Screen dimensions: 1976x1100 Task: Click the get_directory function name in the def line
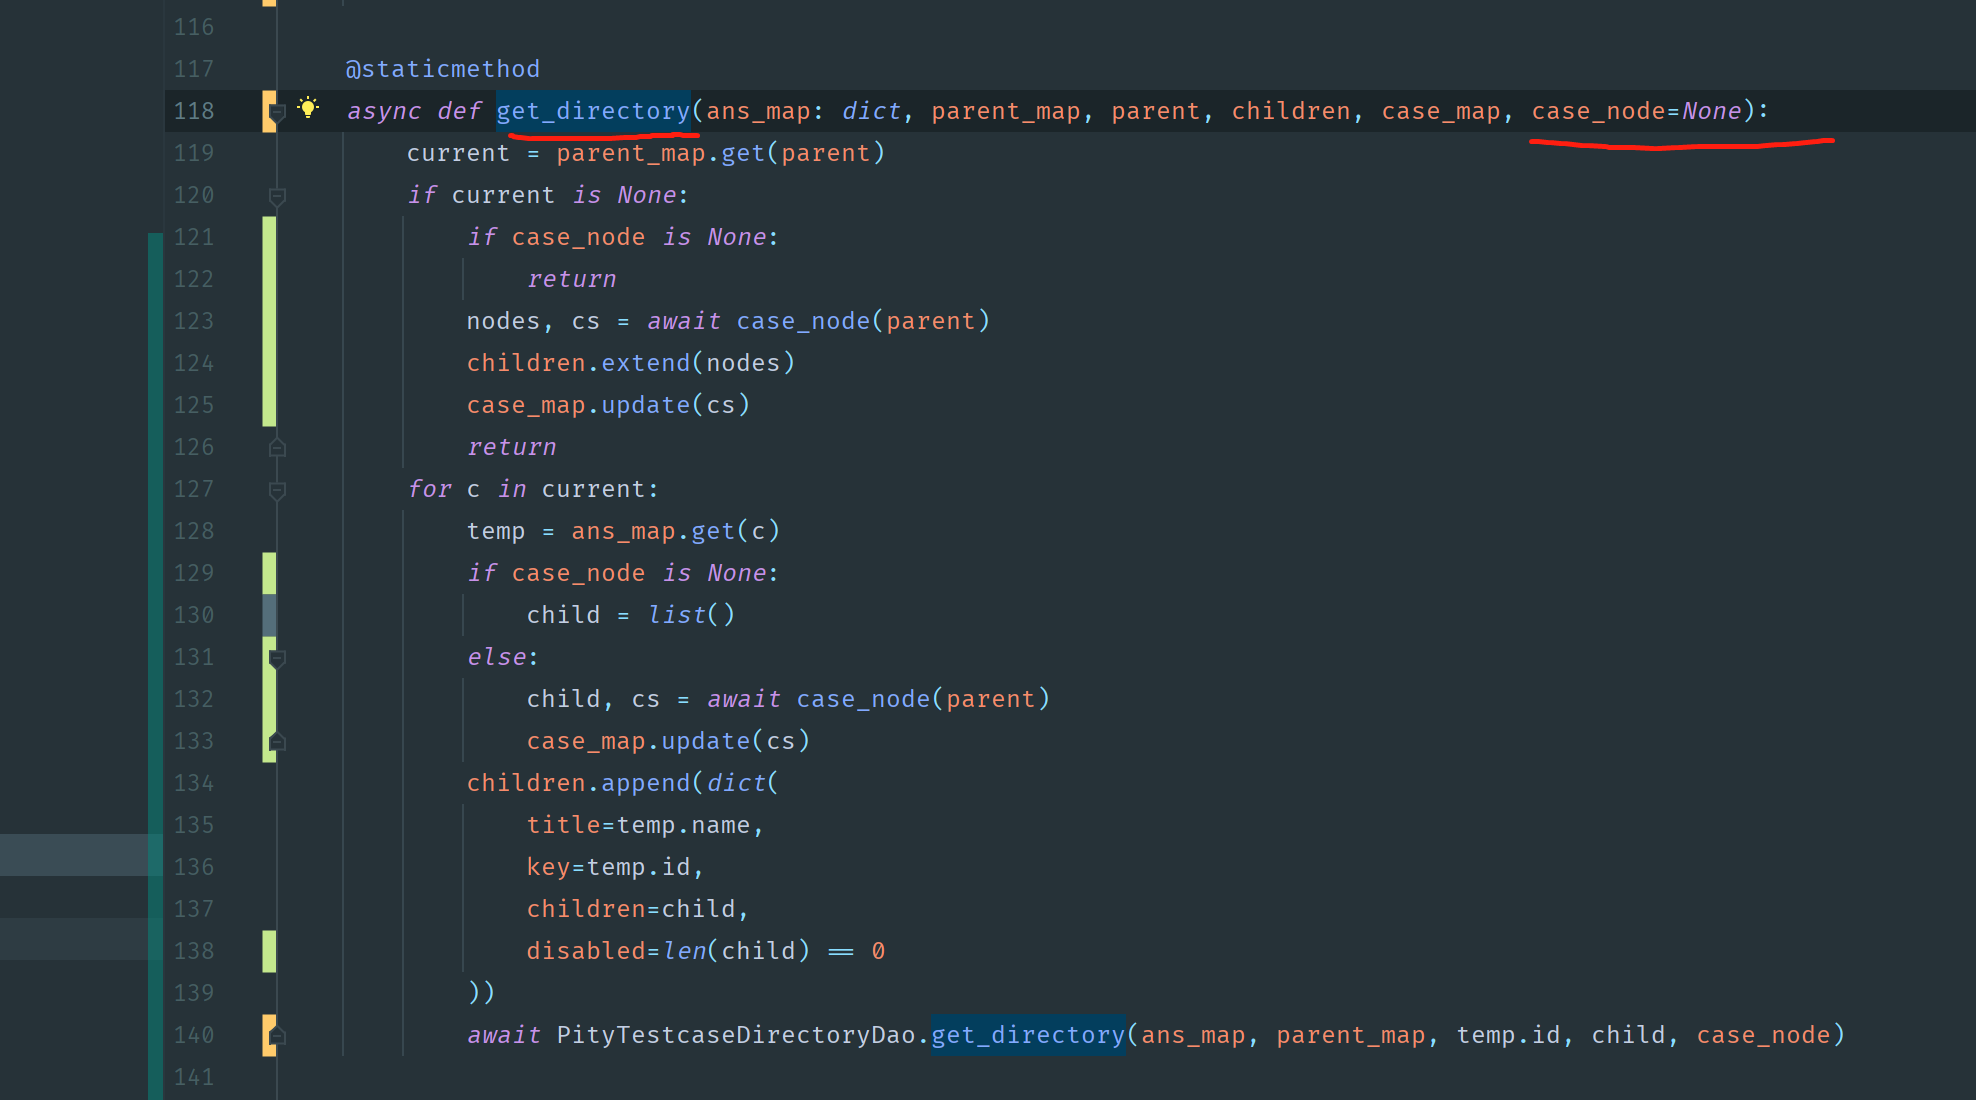(593, 111)
